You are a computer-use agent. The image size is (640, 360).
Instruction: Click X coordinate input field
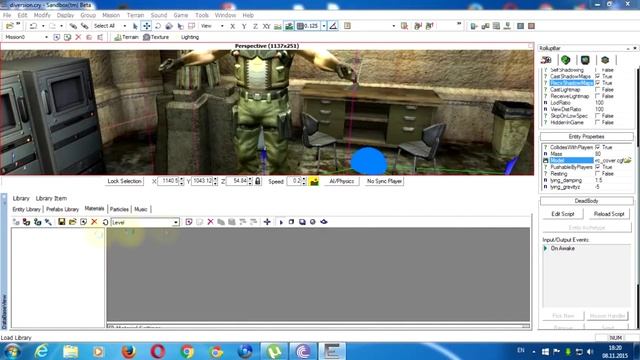pyautogui.click(x=169, y=181)
